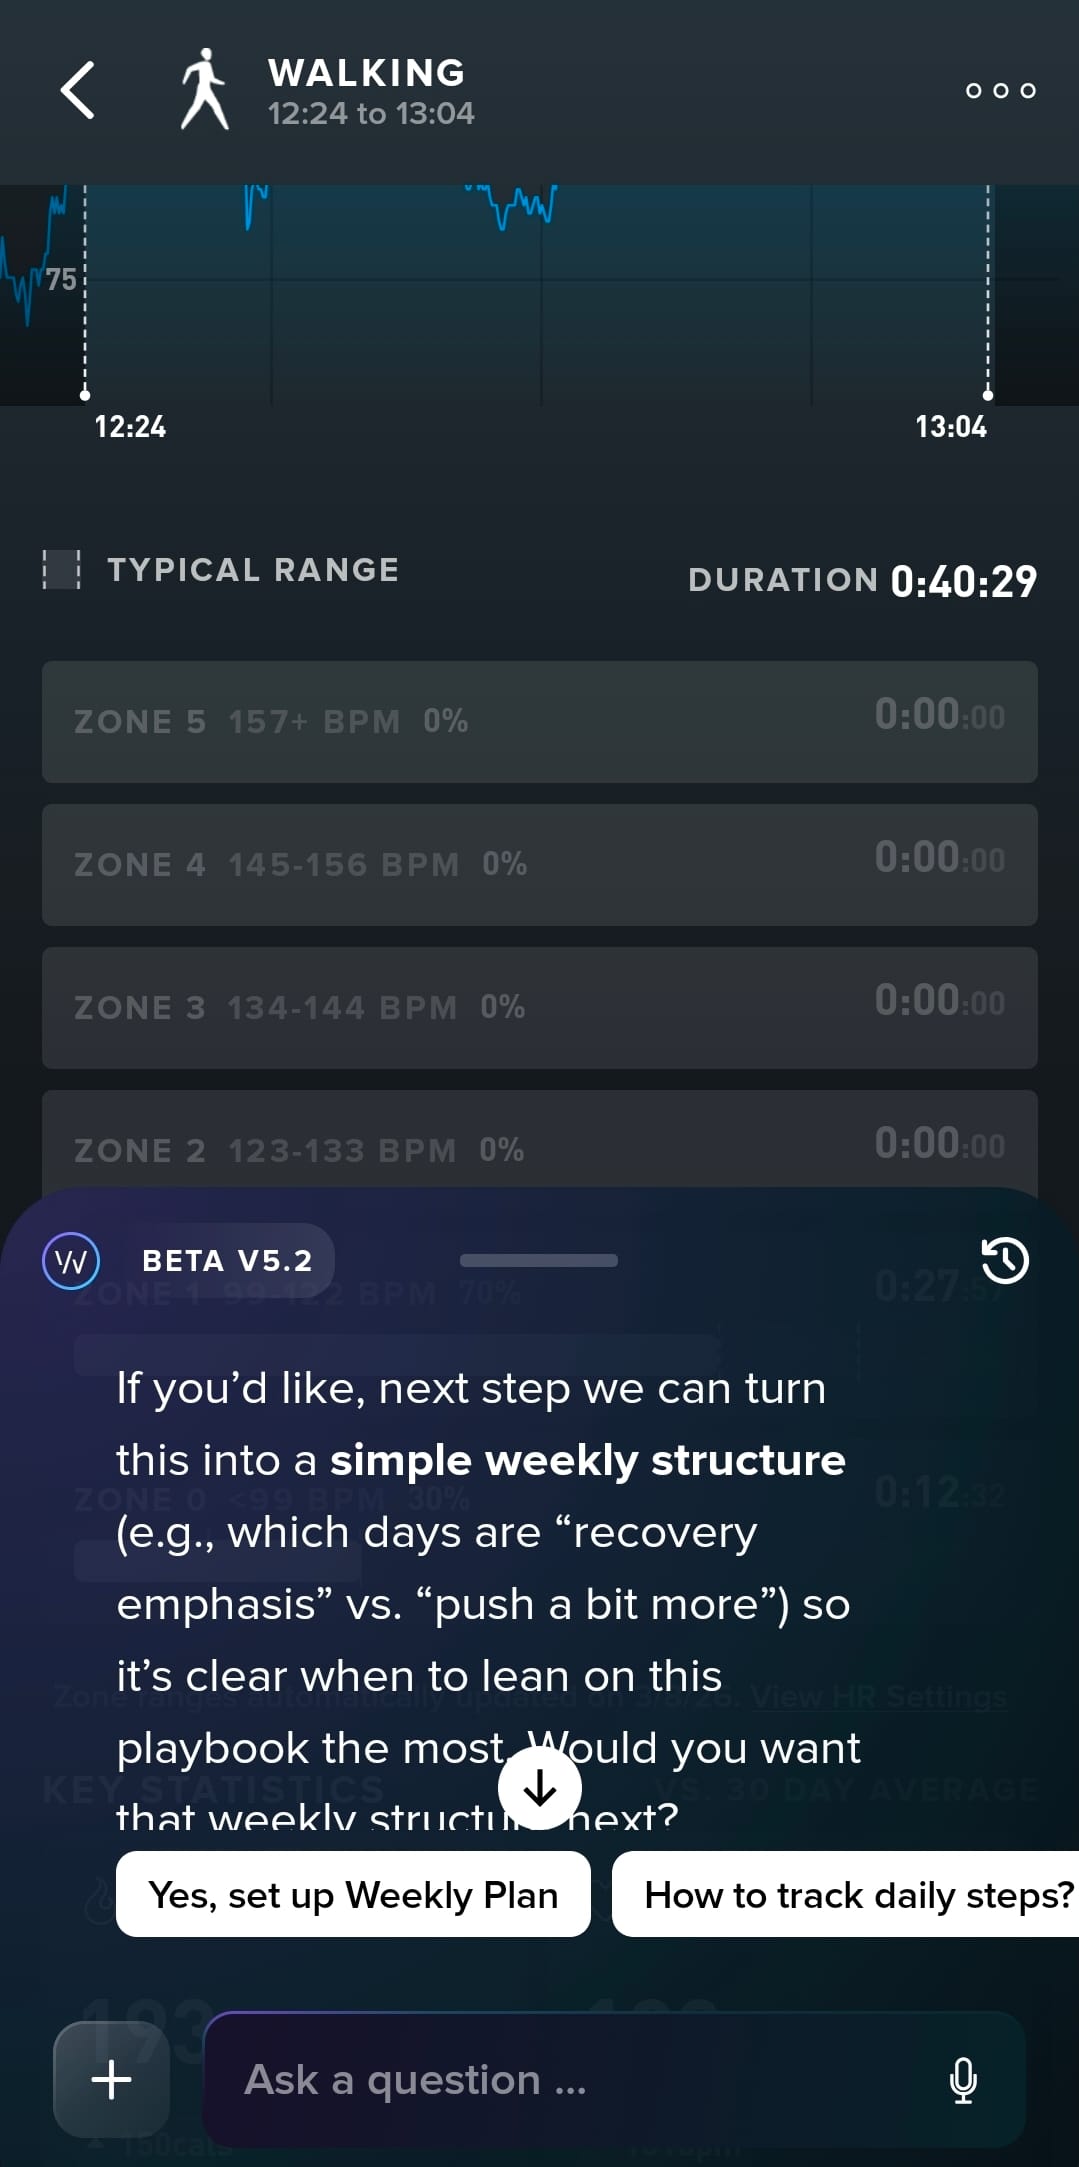The width and height of the screenshot is (1079, 2167).
Task: Tap the chat panel drag handle
Action: click(x=539, y=1260)
